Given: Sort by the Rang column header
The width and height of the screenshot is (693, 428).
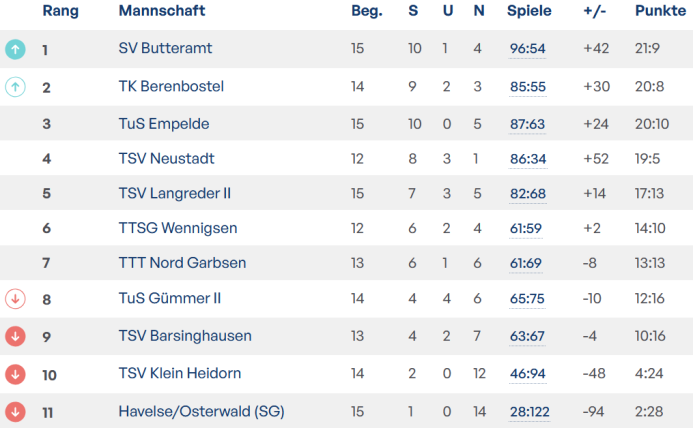Looking at the screenshot, I should (60, 11).
